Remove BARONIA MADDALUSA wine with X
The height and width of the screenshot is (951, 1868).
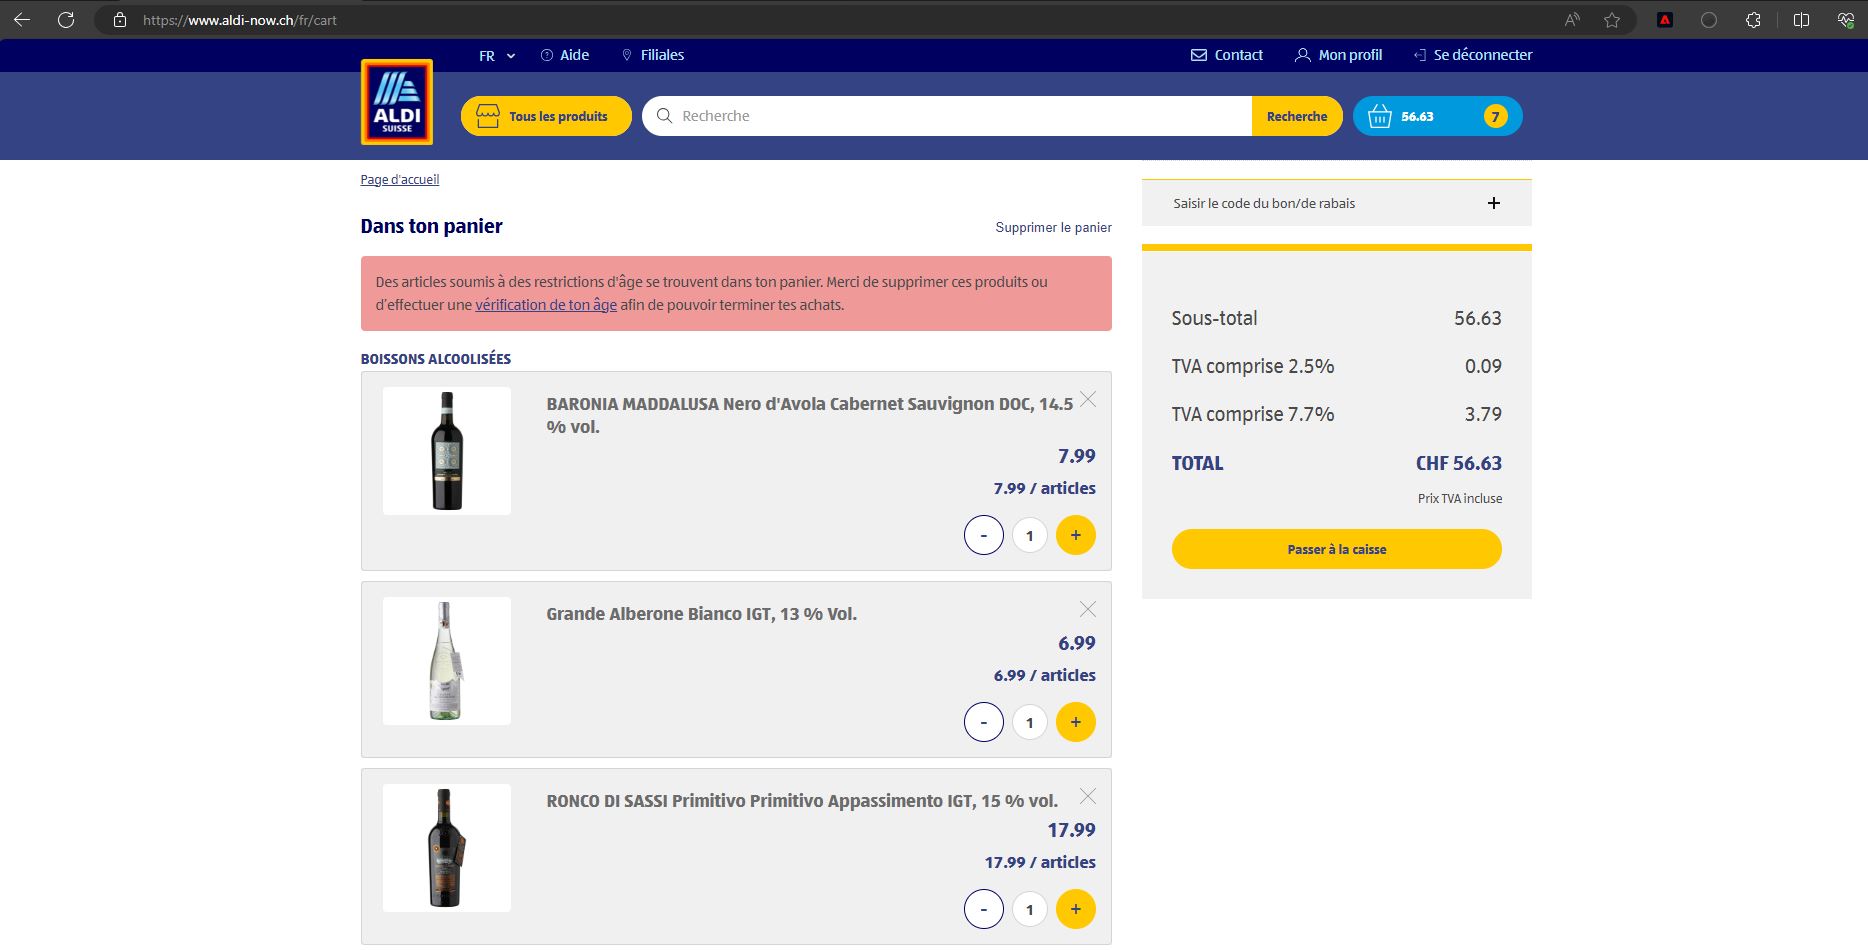pos(1088,399)
